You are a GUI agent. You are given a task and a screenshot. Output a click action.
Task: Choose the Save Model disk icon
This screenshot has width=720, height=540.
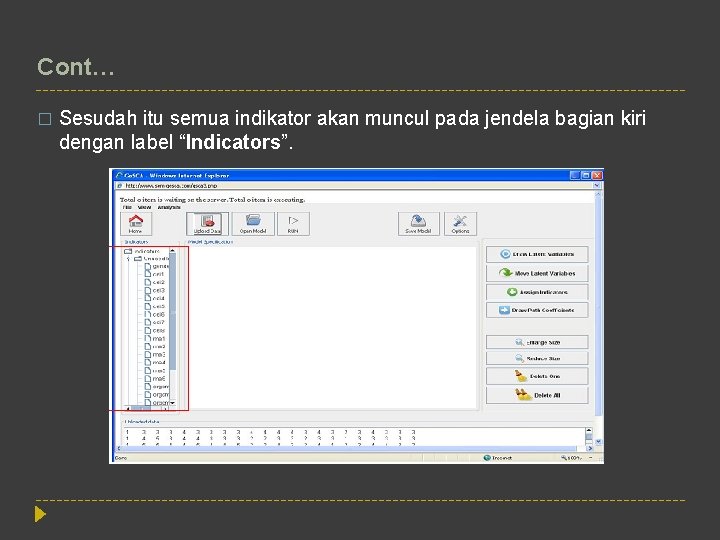point(418,224)
